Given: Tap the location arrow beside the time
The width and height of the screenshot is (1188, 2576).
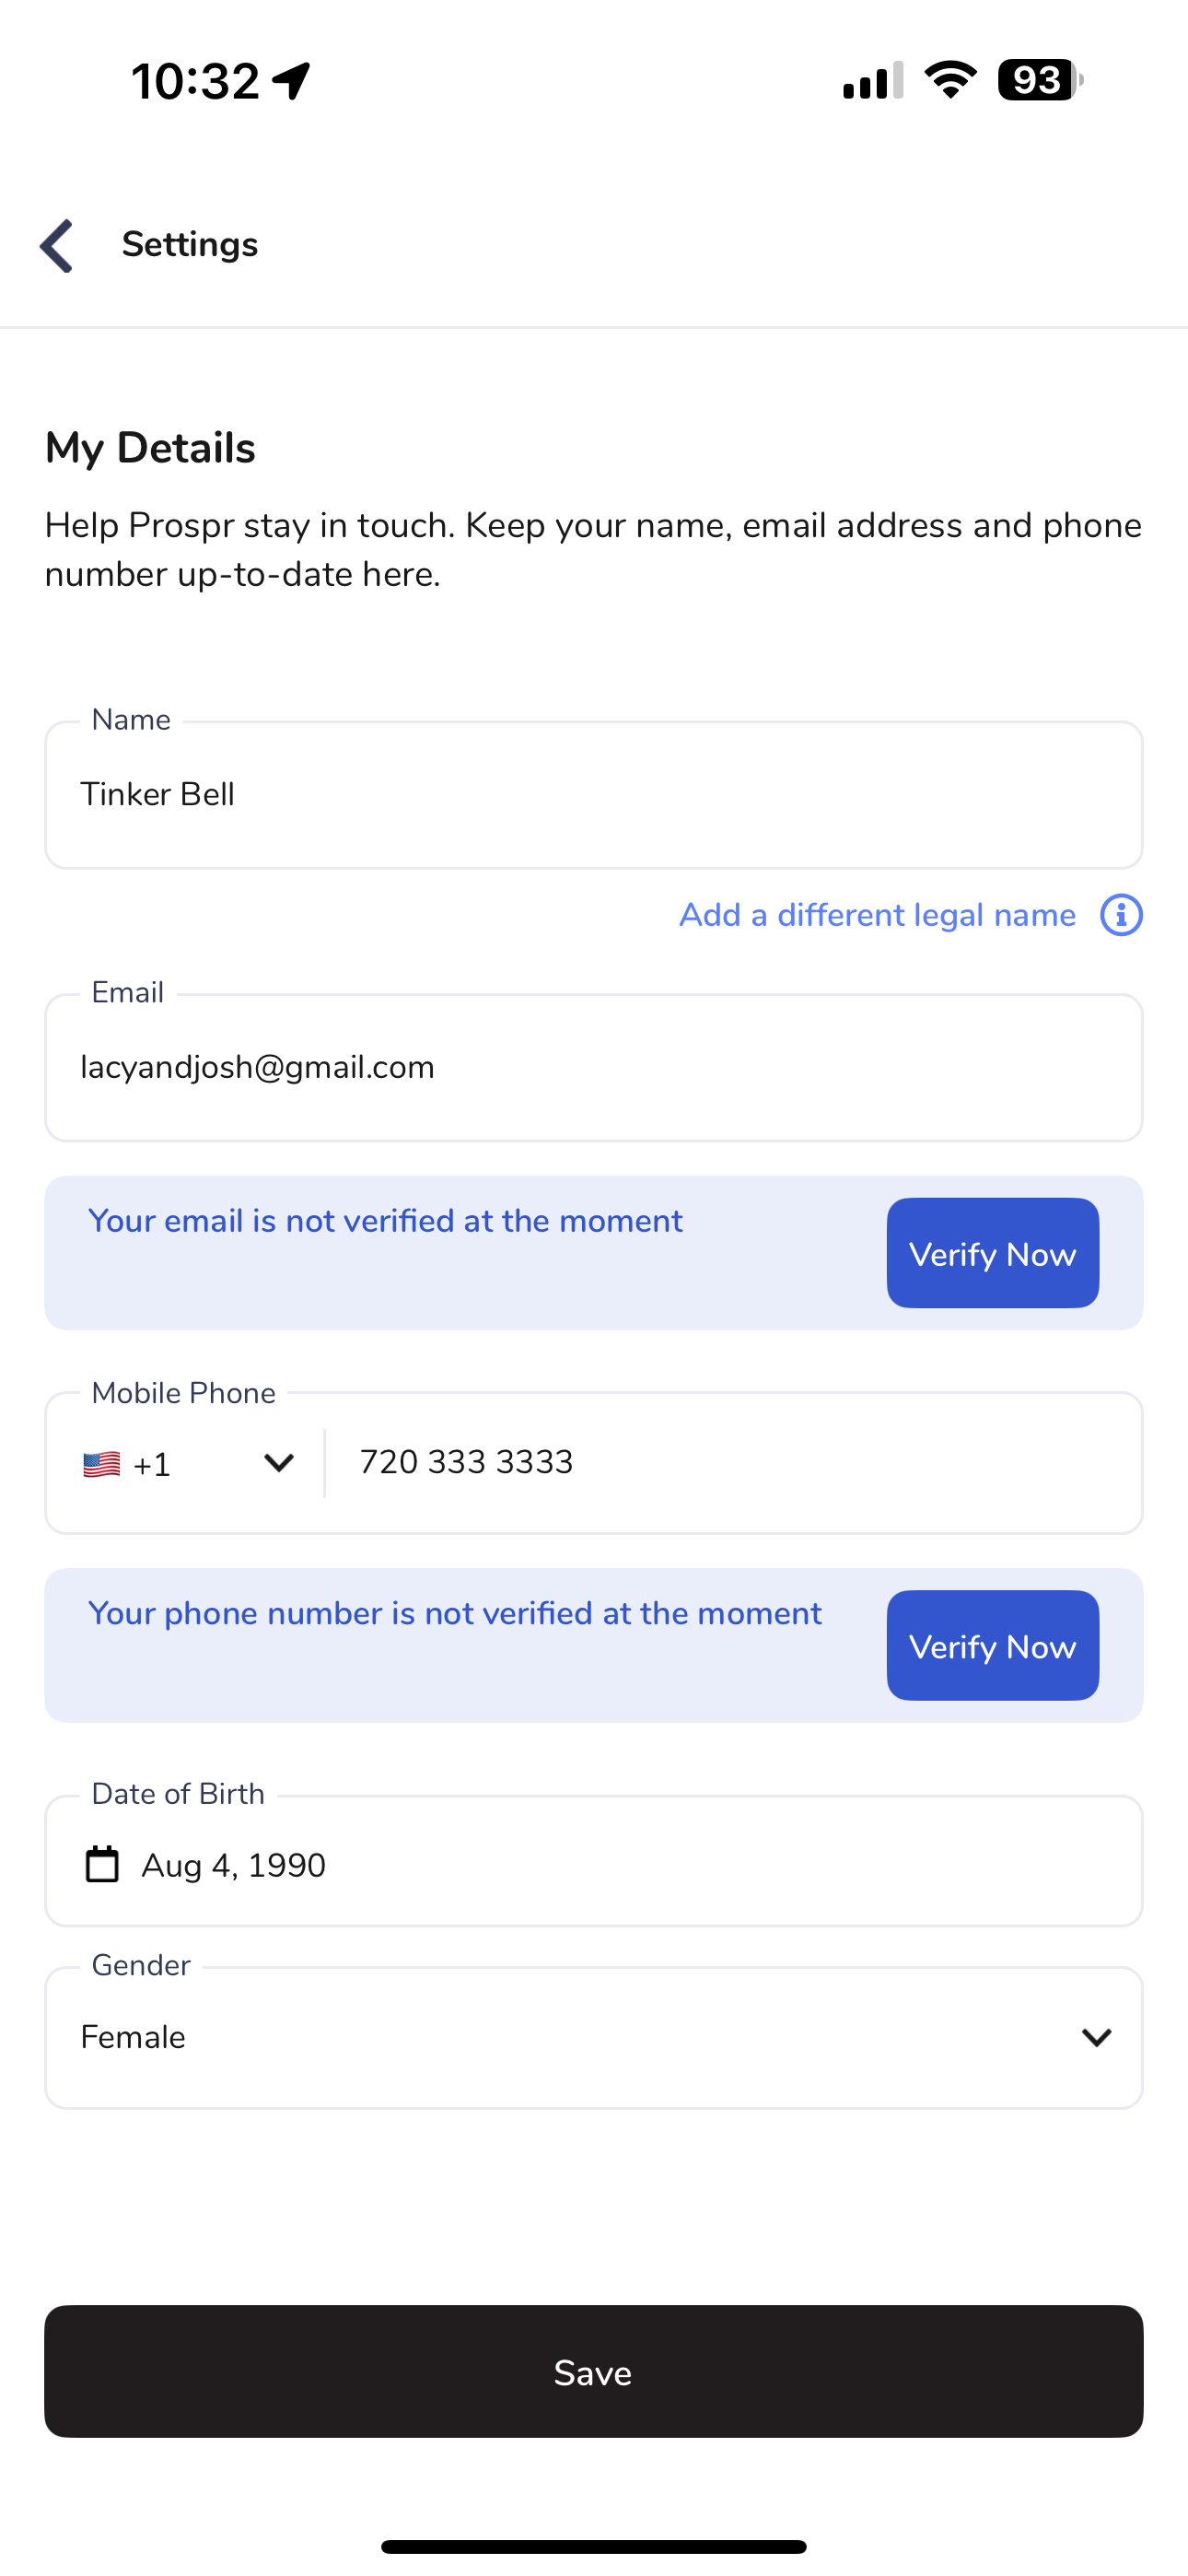Looking at the screenshot, I should 292,81.
